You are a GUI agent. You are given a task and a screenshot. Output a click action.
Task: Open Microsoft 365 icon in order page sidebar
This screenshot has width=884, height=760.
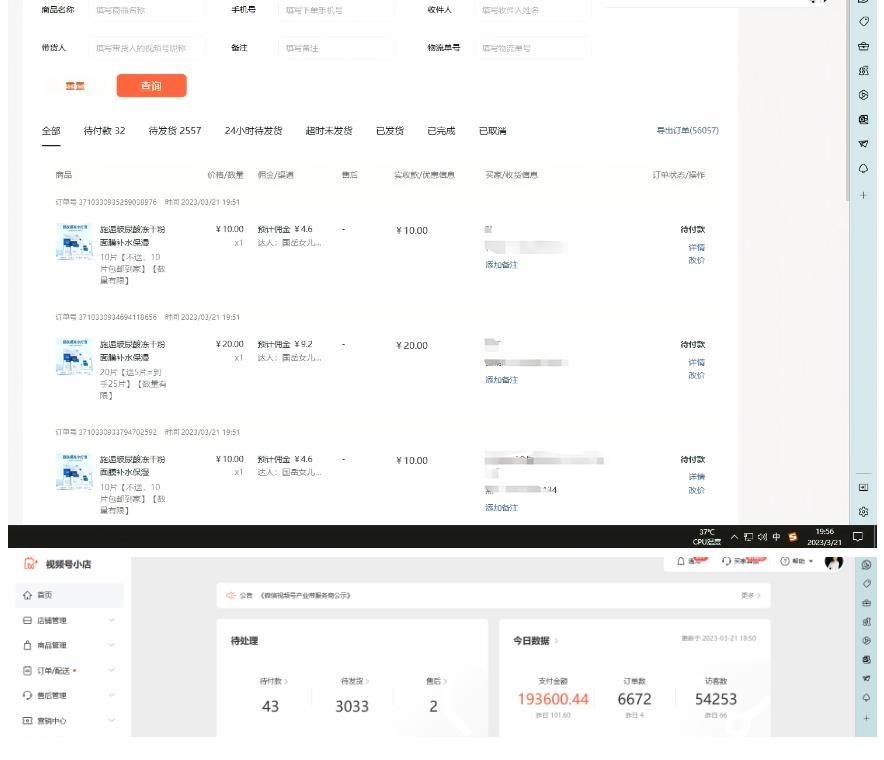[x=863, y=95]
